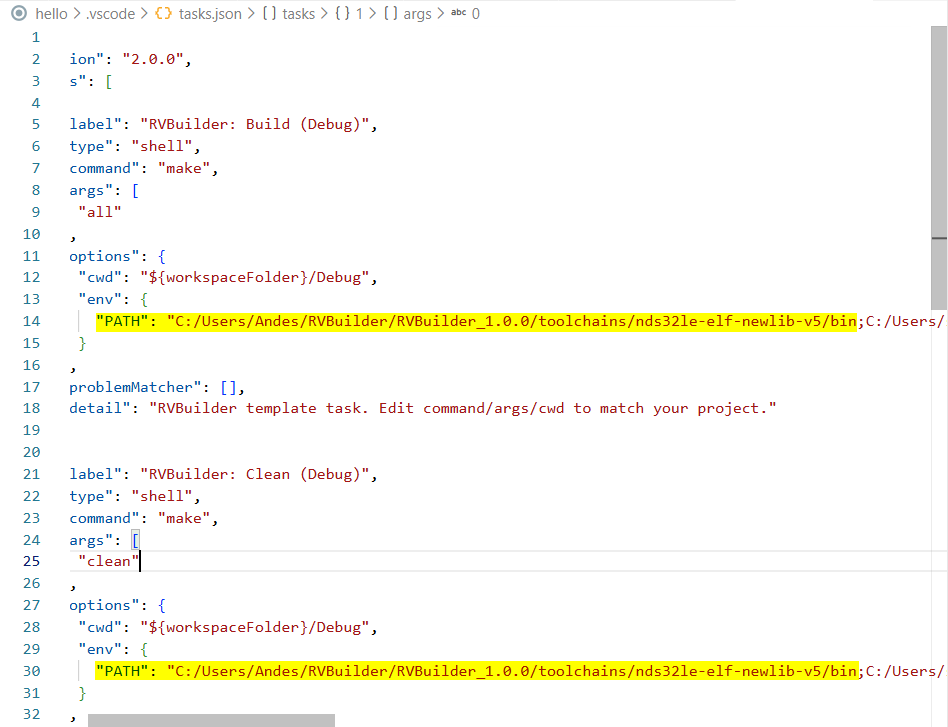The width and height of the screenshot is (948, 727).
Task: Click the circular icon before hello breadcrumb
Action: (18, 14)
